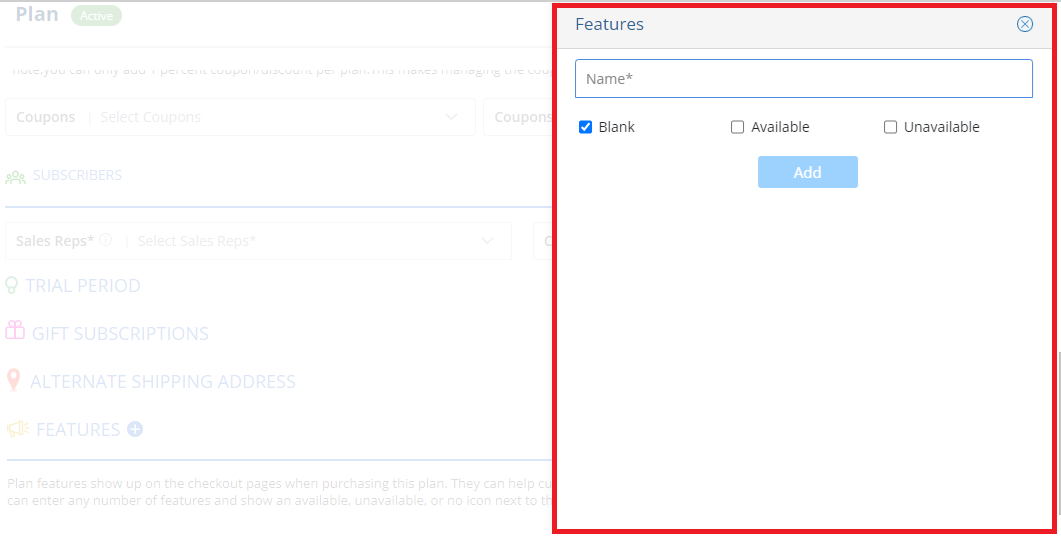Click the location pin icon for Alternate Shipping

tap(13, 380)
